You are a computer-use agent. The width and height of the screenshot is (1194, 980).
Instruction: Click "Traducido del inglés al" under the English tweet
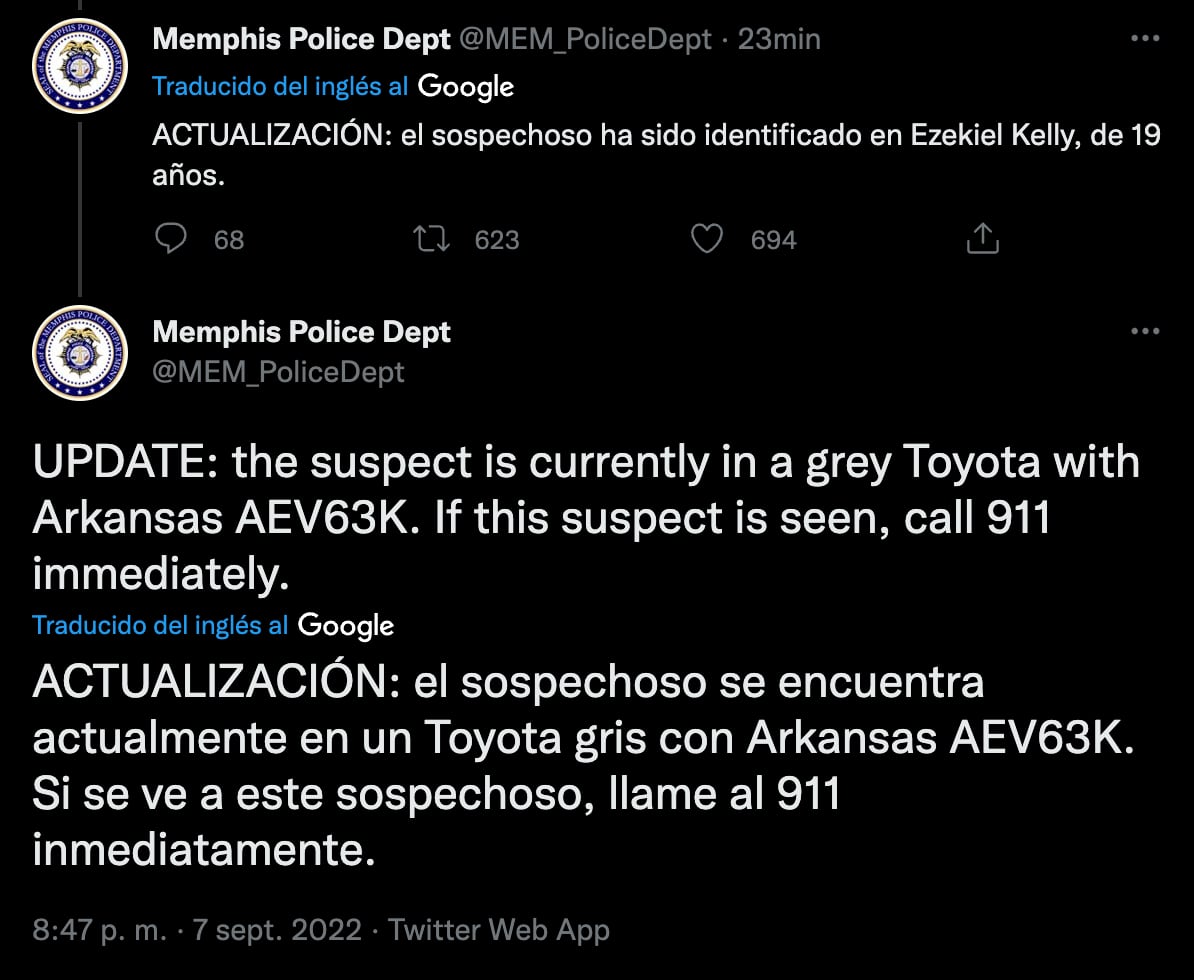160,626
